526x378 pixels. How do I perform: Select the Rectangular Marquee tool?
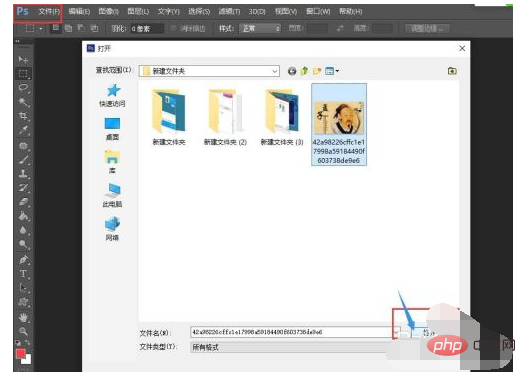[x=23, y=73]
